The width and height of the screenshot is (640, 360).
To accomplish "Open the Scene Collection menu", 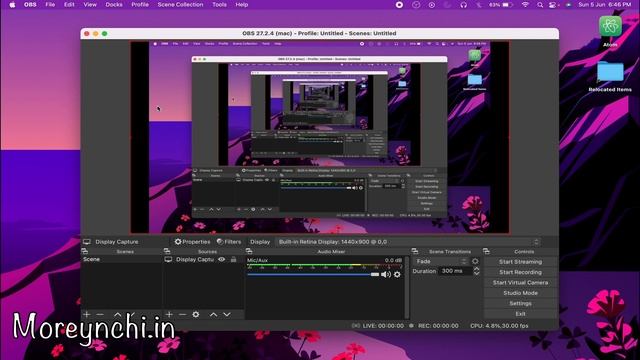I will (180, 5).
